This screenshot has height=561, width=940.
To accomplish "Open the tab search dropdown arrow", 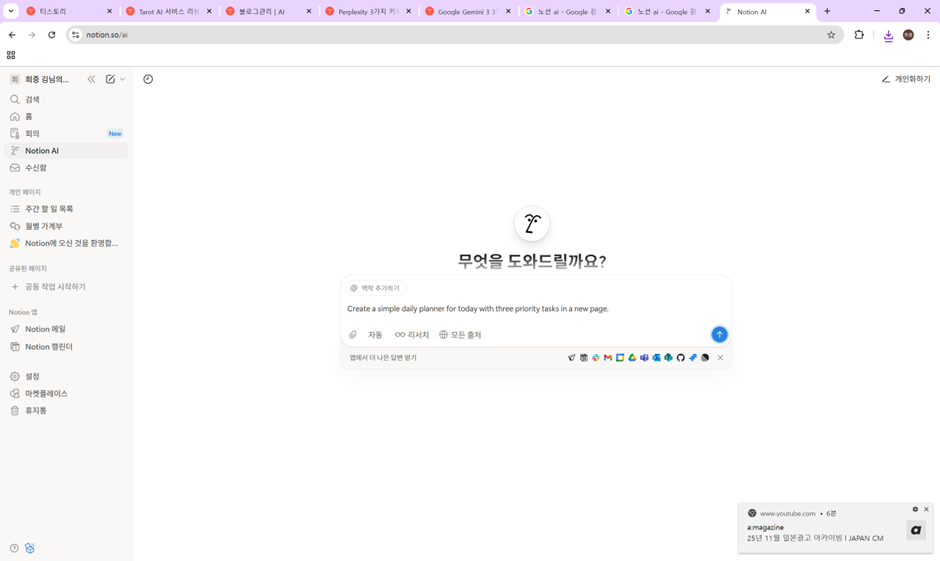I will pos(11,11).
